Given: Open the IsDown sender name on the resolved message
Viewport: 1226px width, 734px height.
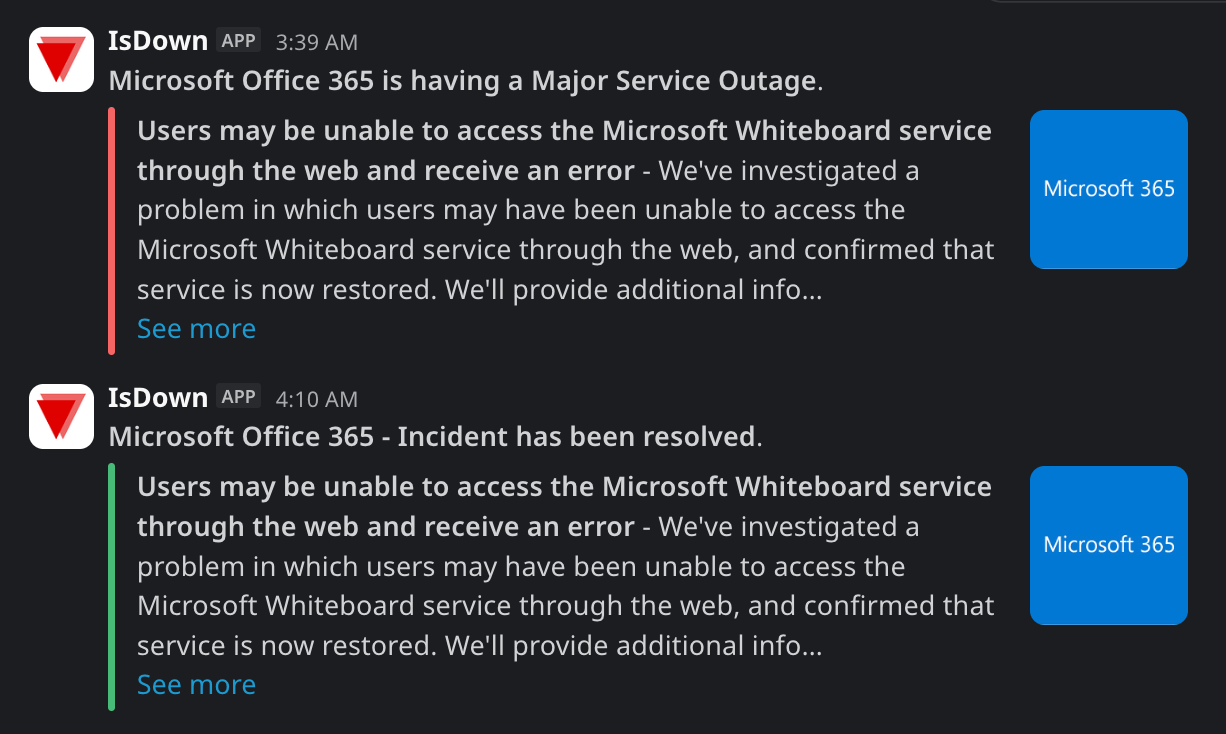Looking at the screenshot, I should click(x=158, y=397).
